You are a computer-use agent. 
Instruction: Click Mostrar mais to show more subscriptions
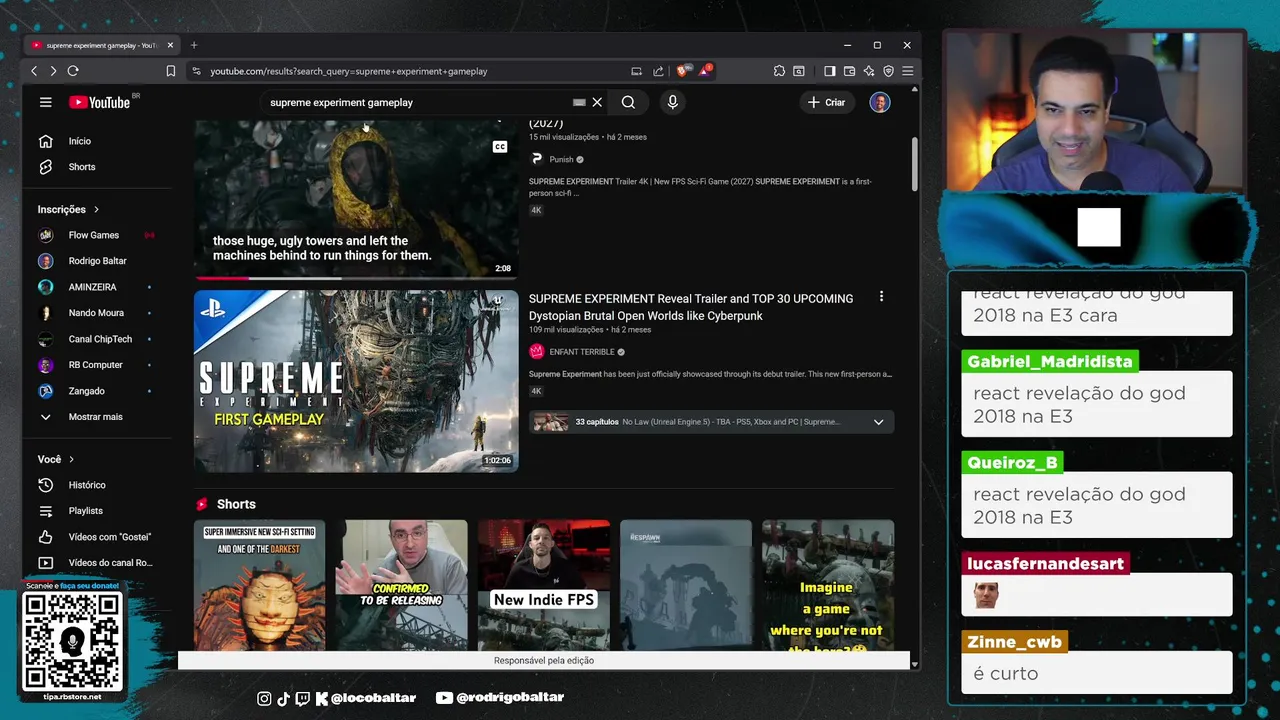pos(96,417)
